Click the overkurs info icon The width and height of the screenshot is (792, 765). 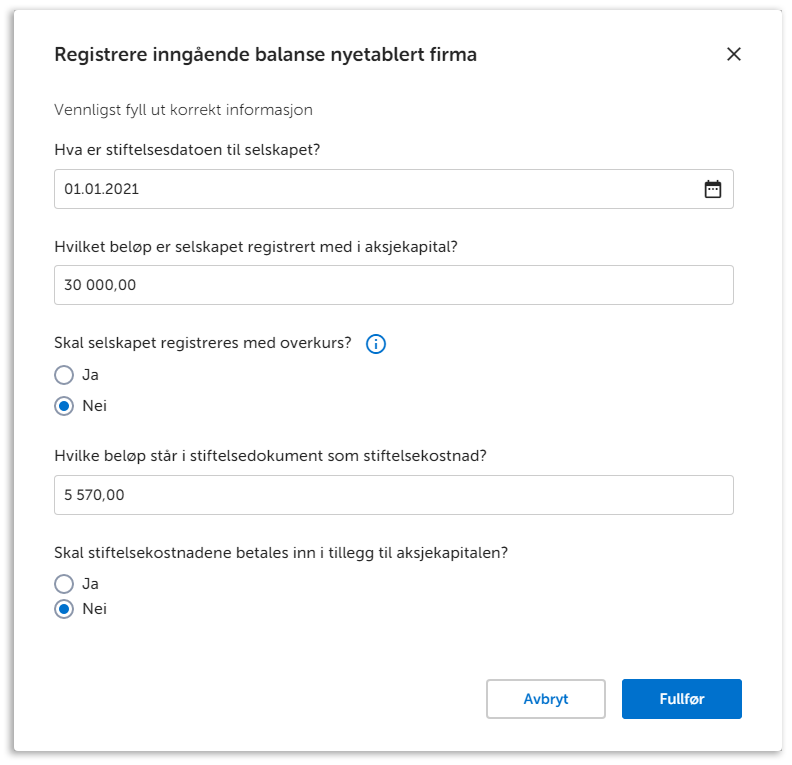click(376, 344)
